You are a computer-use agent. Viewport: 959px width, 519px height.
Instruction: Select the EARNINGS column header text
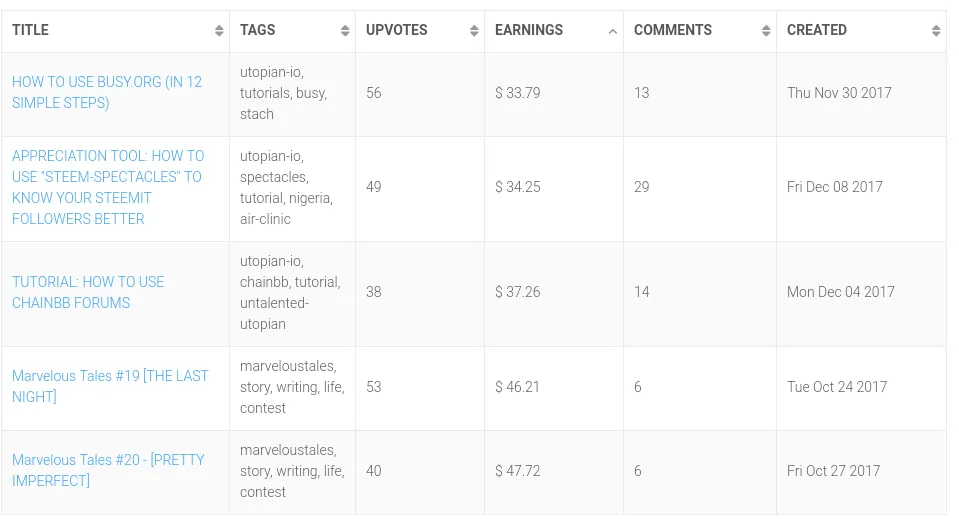click(x=529, y=30)
